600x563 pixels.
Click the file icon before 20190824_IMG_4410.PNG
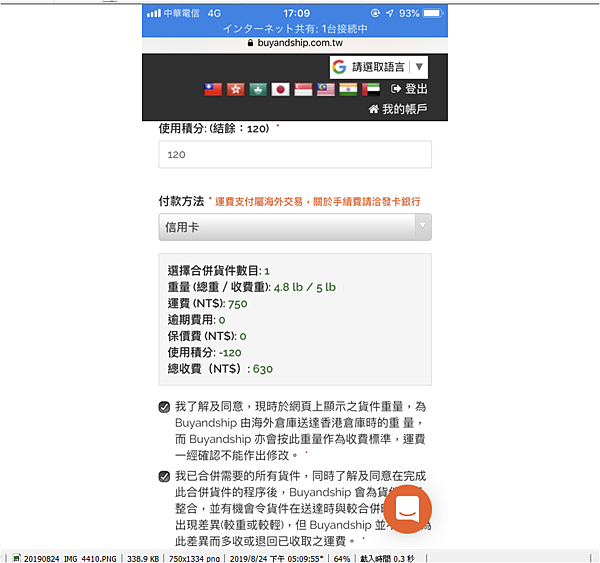pyautogui.click(x=16, y=558)
